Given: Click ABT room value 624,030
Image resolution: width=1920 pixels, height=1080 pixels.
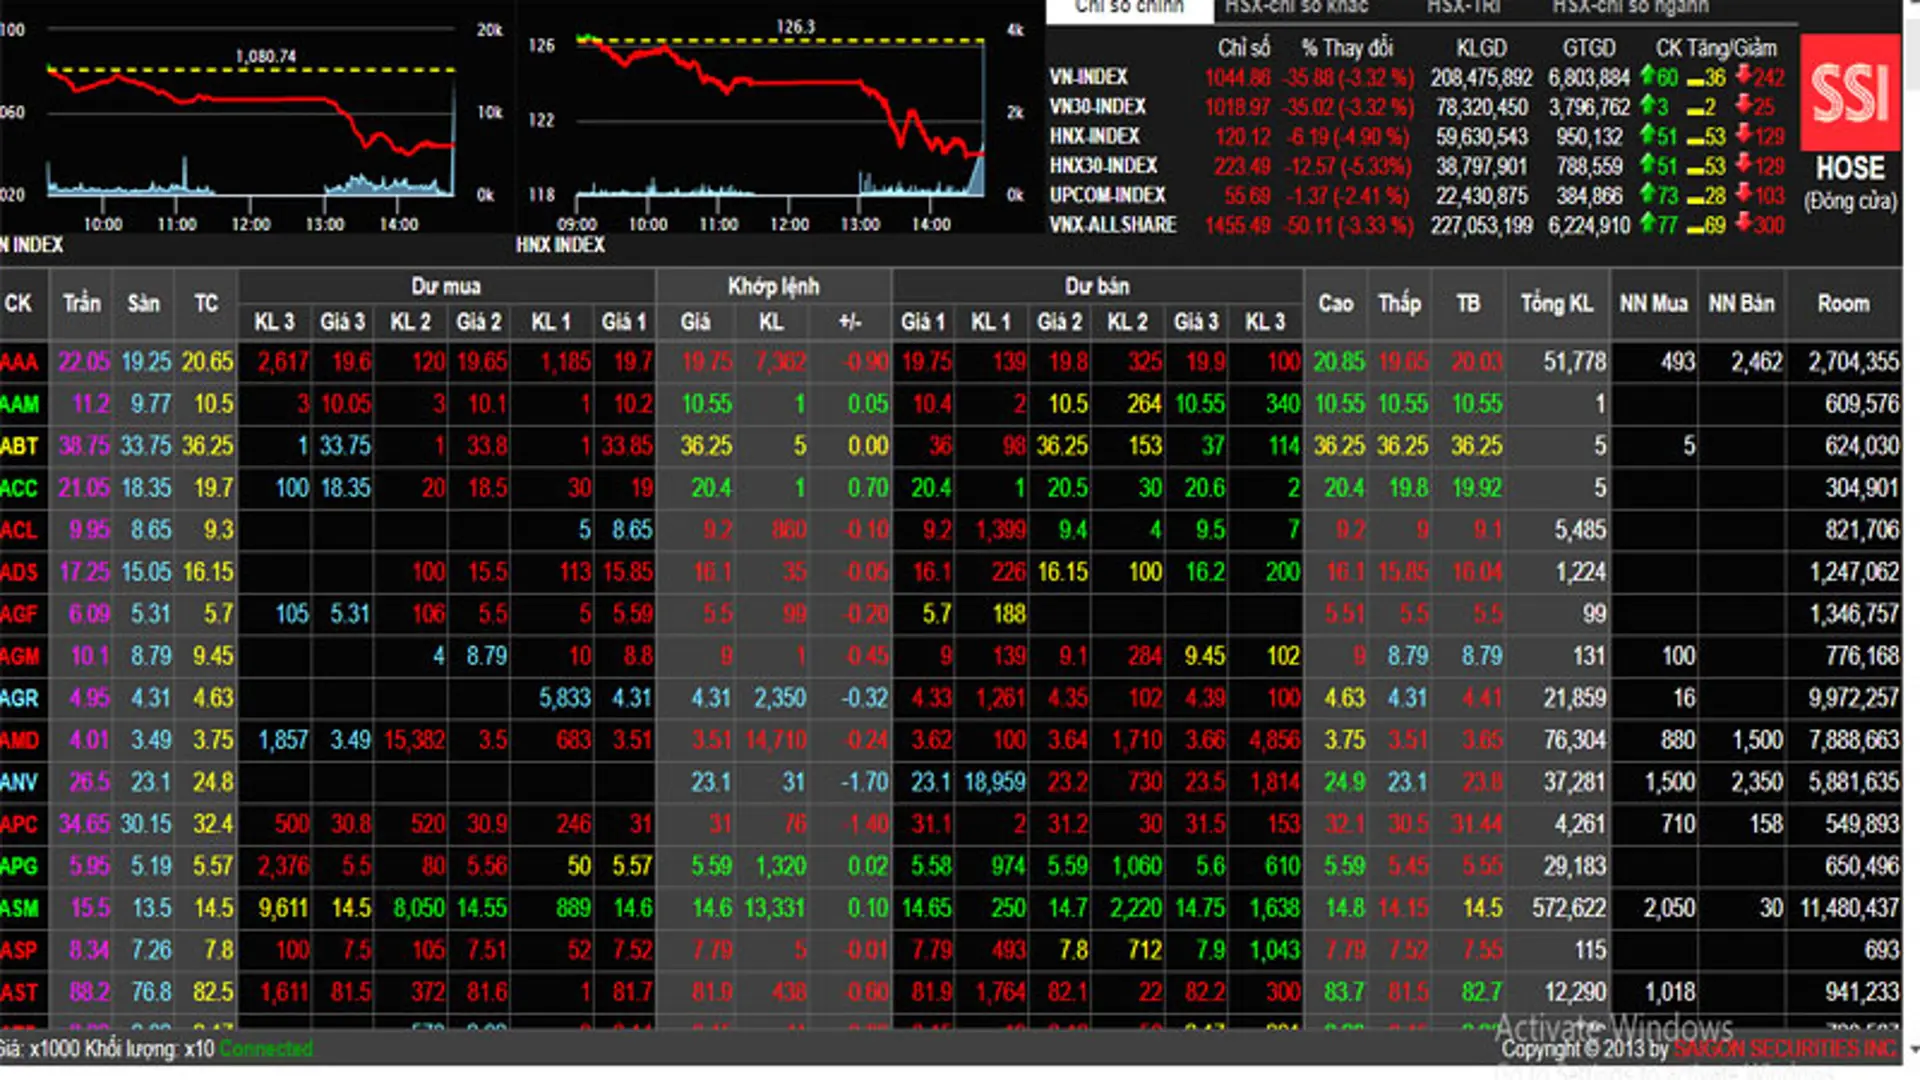Looking at the screenshot, I should click(x=1861, y=446).
